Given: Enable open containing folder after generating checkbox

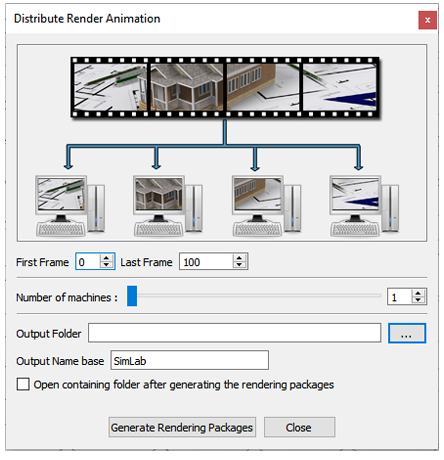Looking at the screenshot, I should (x=23, y=384).
